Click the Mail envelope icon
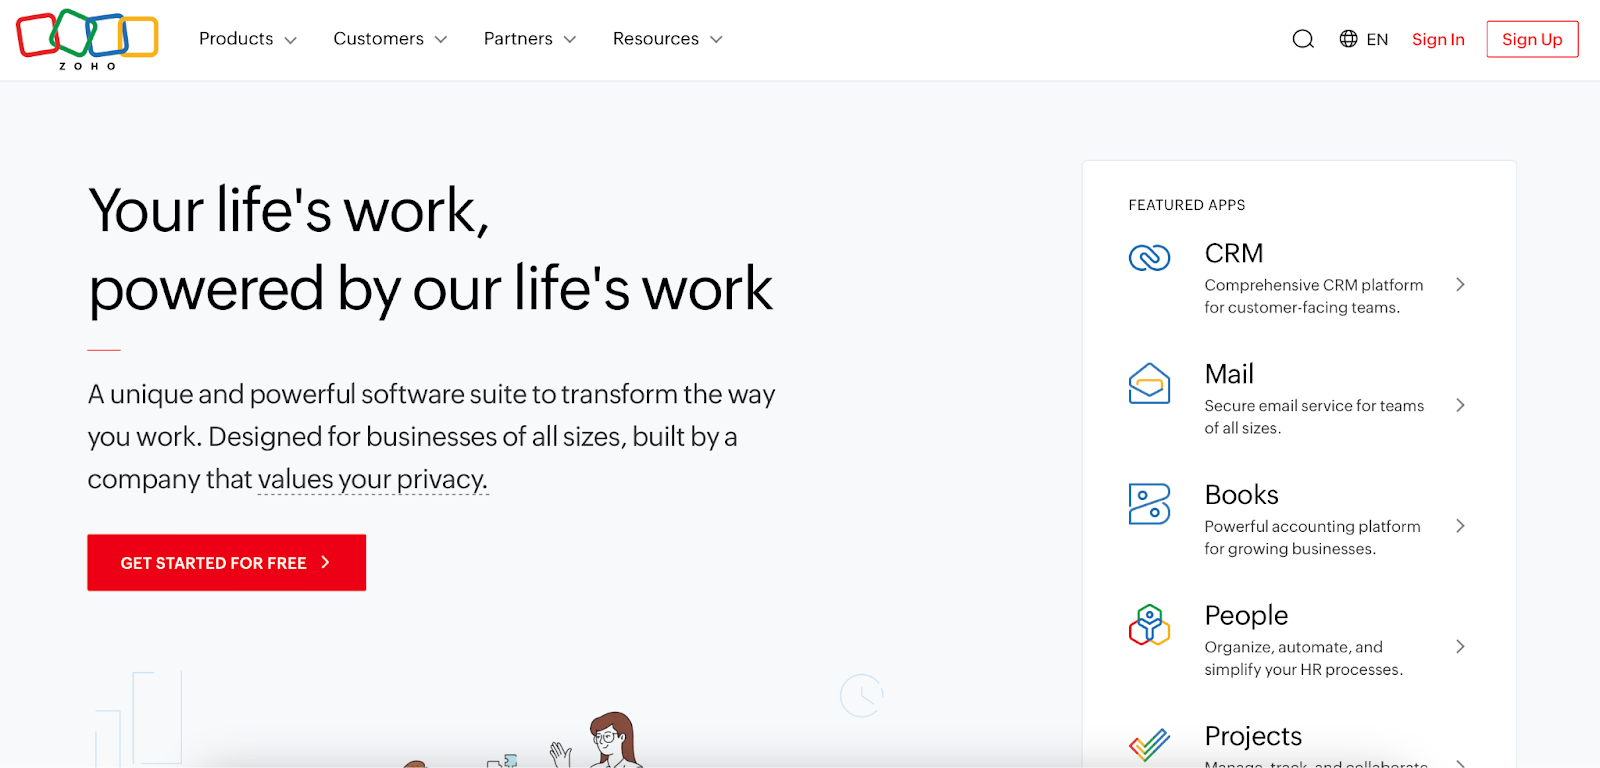This screenshot has width=1600, height=768. [x=1149, y=383]
